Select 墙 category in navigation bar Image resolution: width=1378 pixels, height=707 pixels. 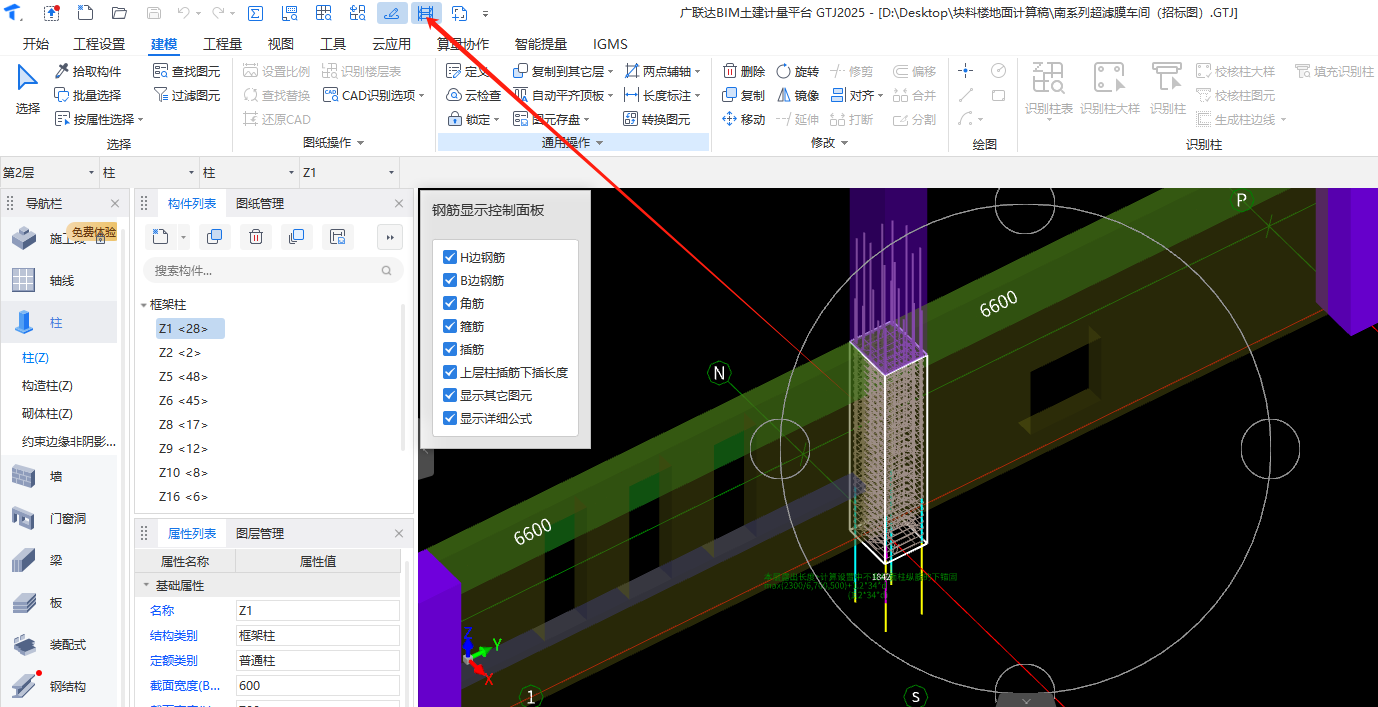(58, 477)
